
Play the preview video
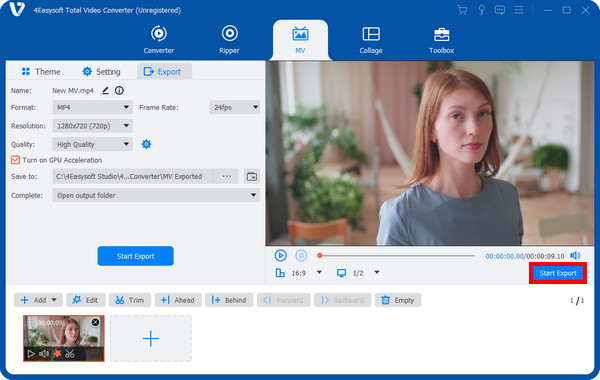pos(280,255)
